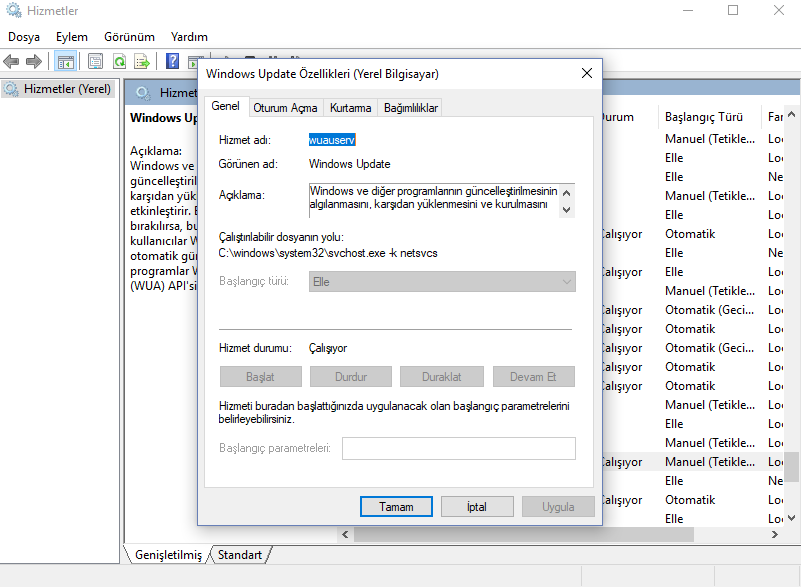Switch to the Oturum Açma tab
801x587 pixels.
285,108
